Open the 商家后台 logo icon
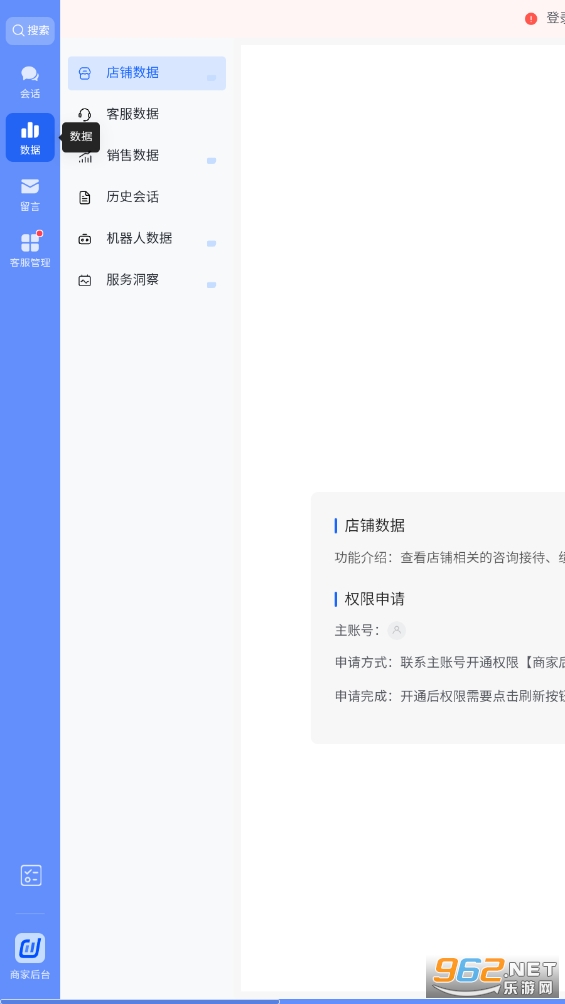Viewport: 565px width, 1004px height. pyautogui.click(x=30, y=948)
